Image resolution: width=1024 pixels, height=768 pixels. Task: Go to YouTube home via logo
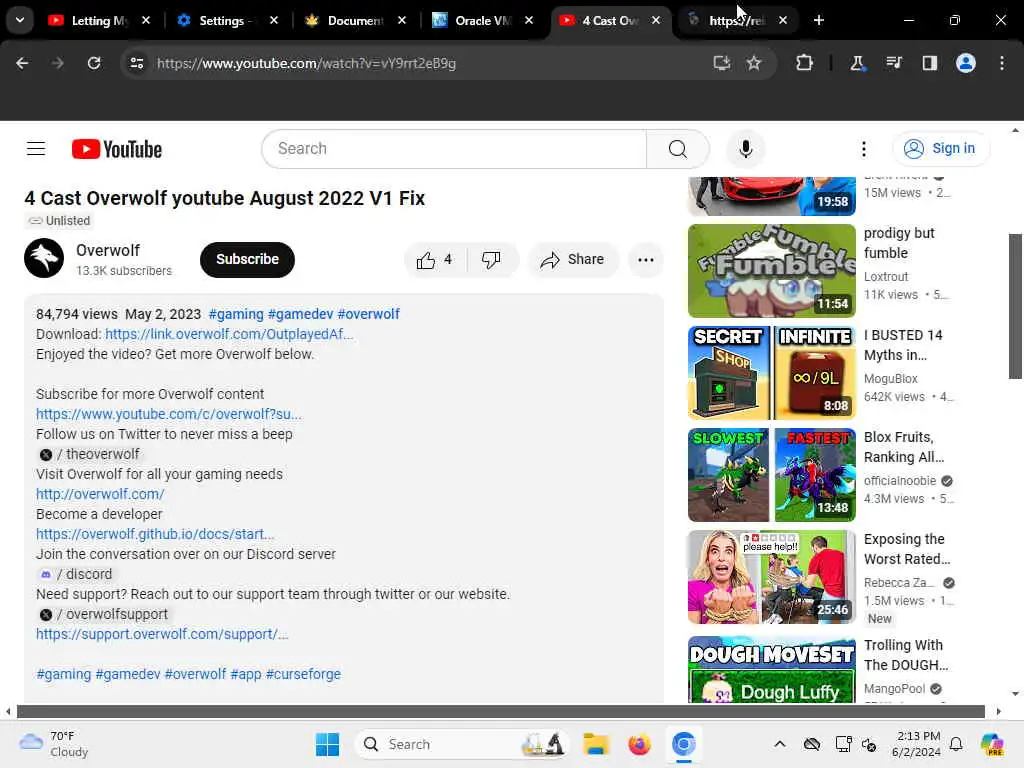tap(117, 149)
